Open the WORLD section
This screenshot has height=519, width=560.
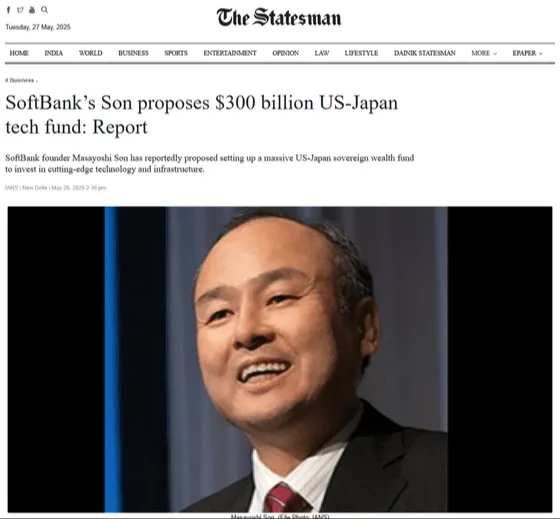(90, 53)
